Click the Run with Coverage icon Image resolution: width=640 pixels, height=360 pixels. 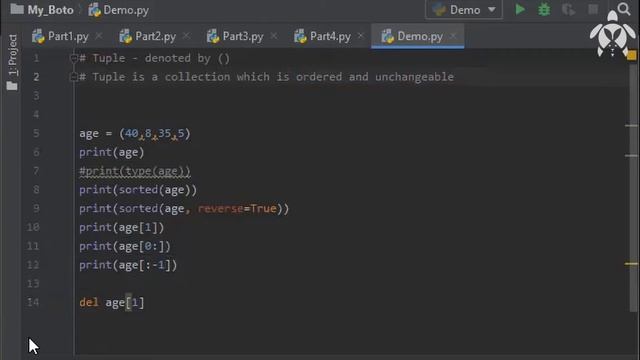pyautogui.click(x=568, y=9)
